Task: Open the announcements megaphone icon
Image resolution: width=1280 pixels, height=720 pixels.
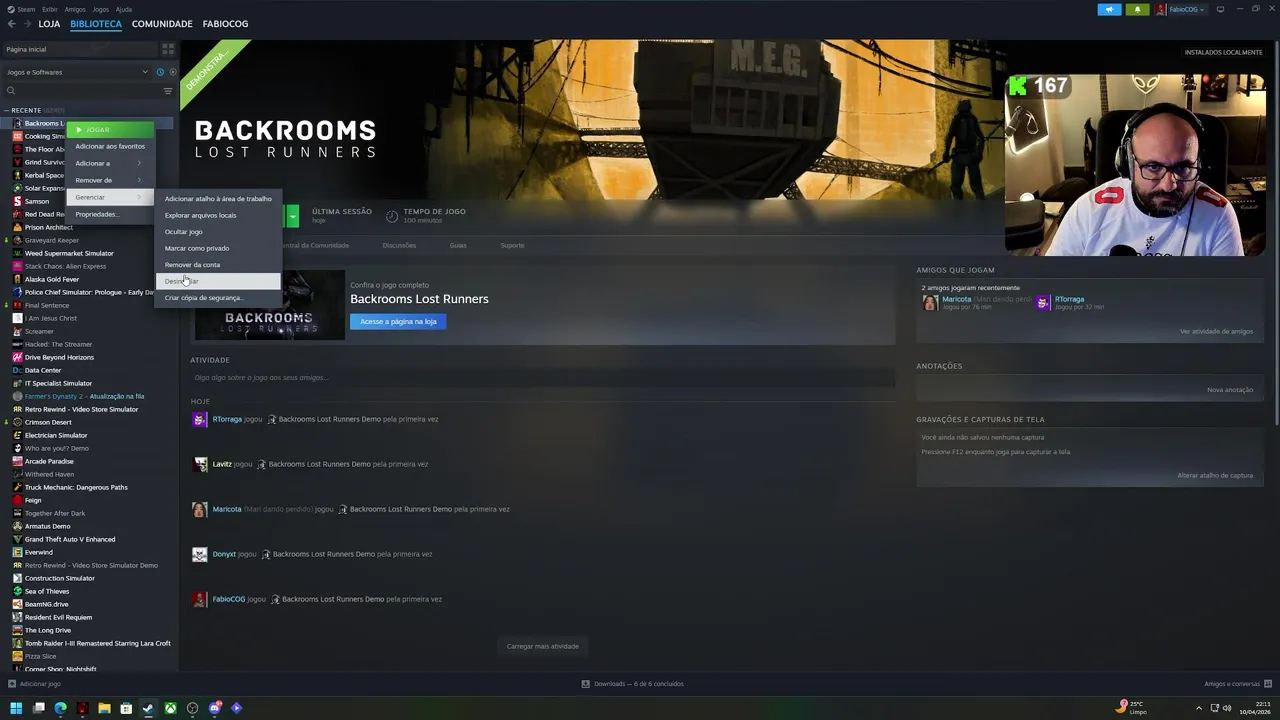Action: (1109, 9)
